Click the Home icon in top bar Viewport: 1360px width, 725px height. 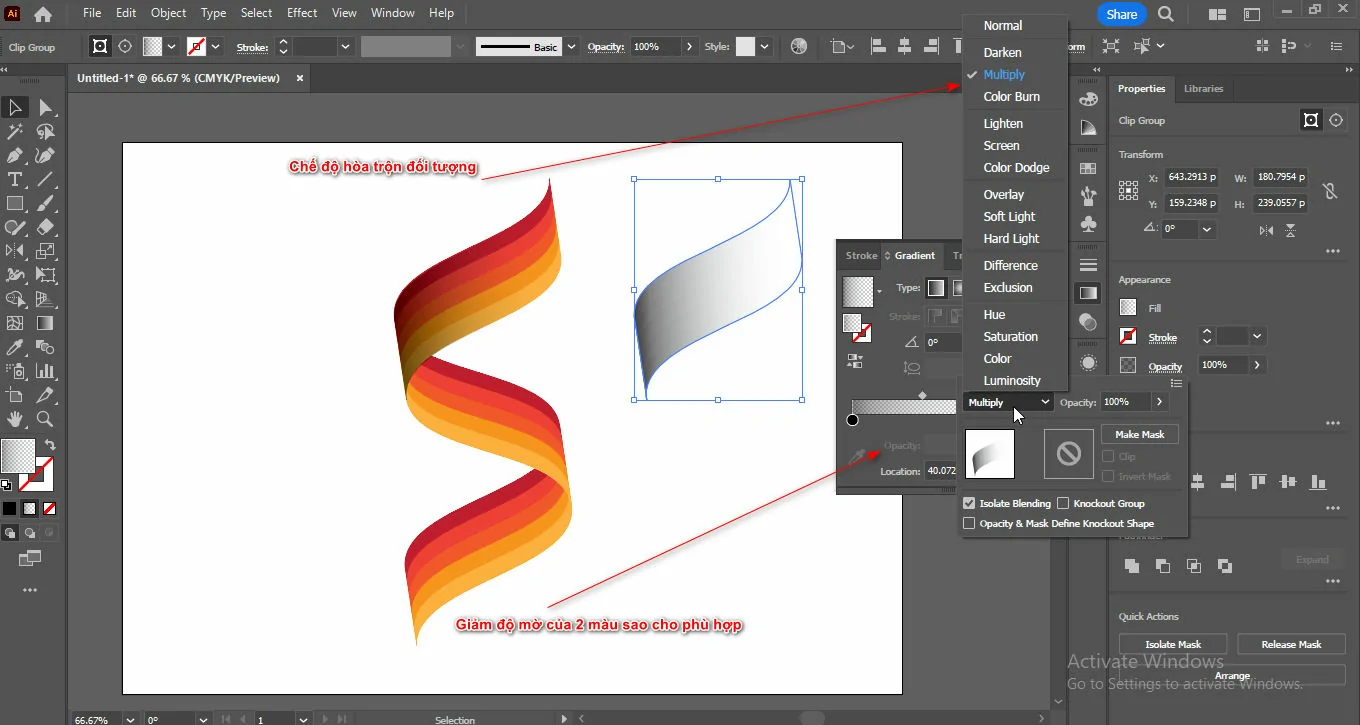[43, 14]
